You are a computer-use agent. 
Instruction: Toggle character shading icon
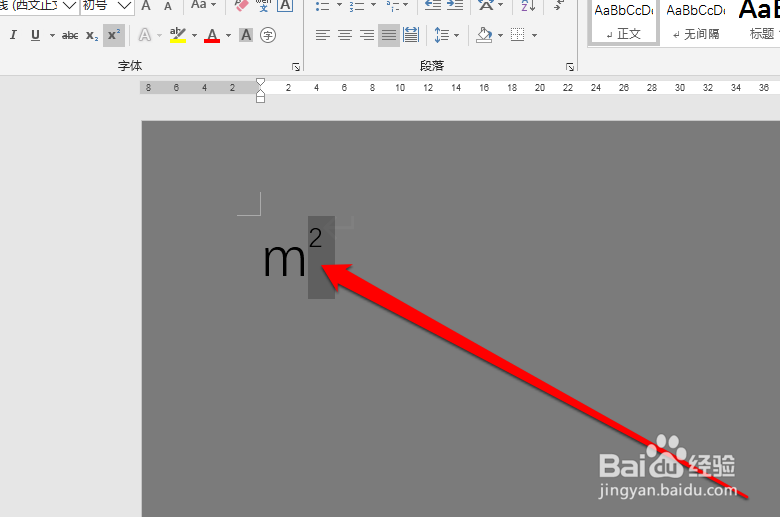click(246, 35)
